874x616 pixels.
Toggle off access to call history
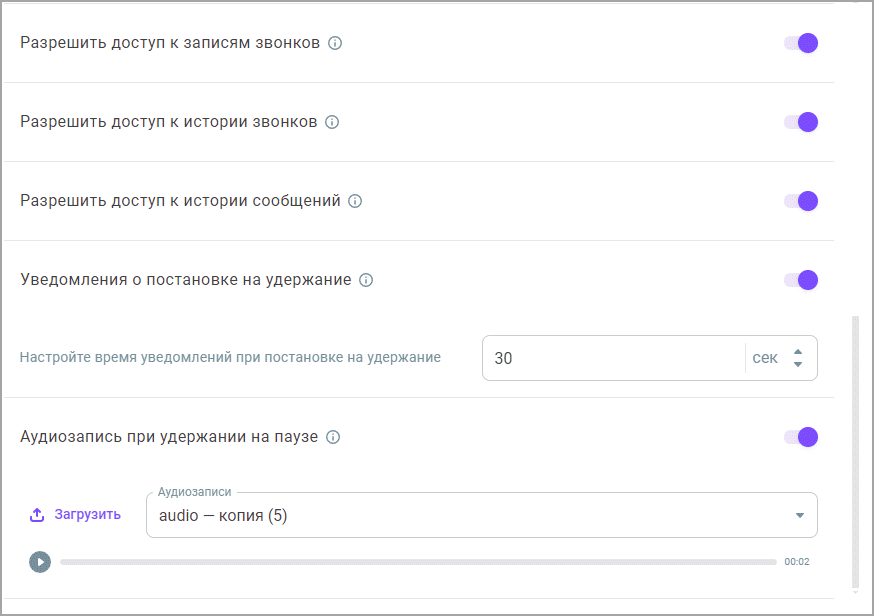(x=801, y=122)
